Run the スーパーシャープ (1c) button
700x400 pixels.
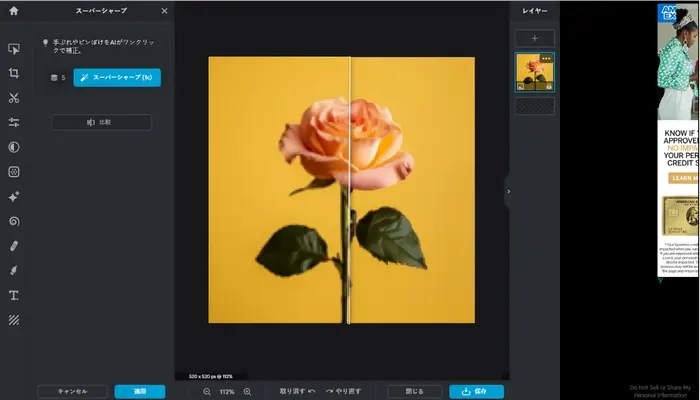click(117, 78)
